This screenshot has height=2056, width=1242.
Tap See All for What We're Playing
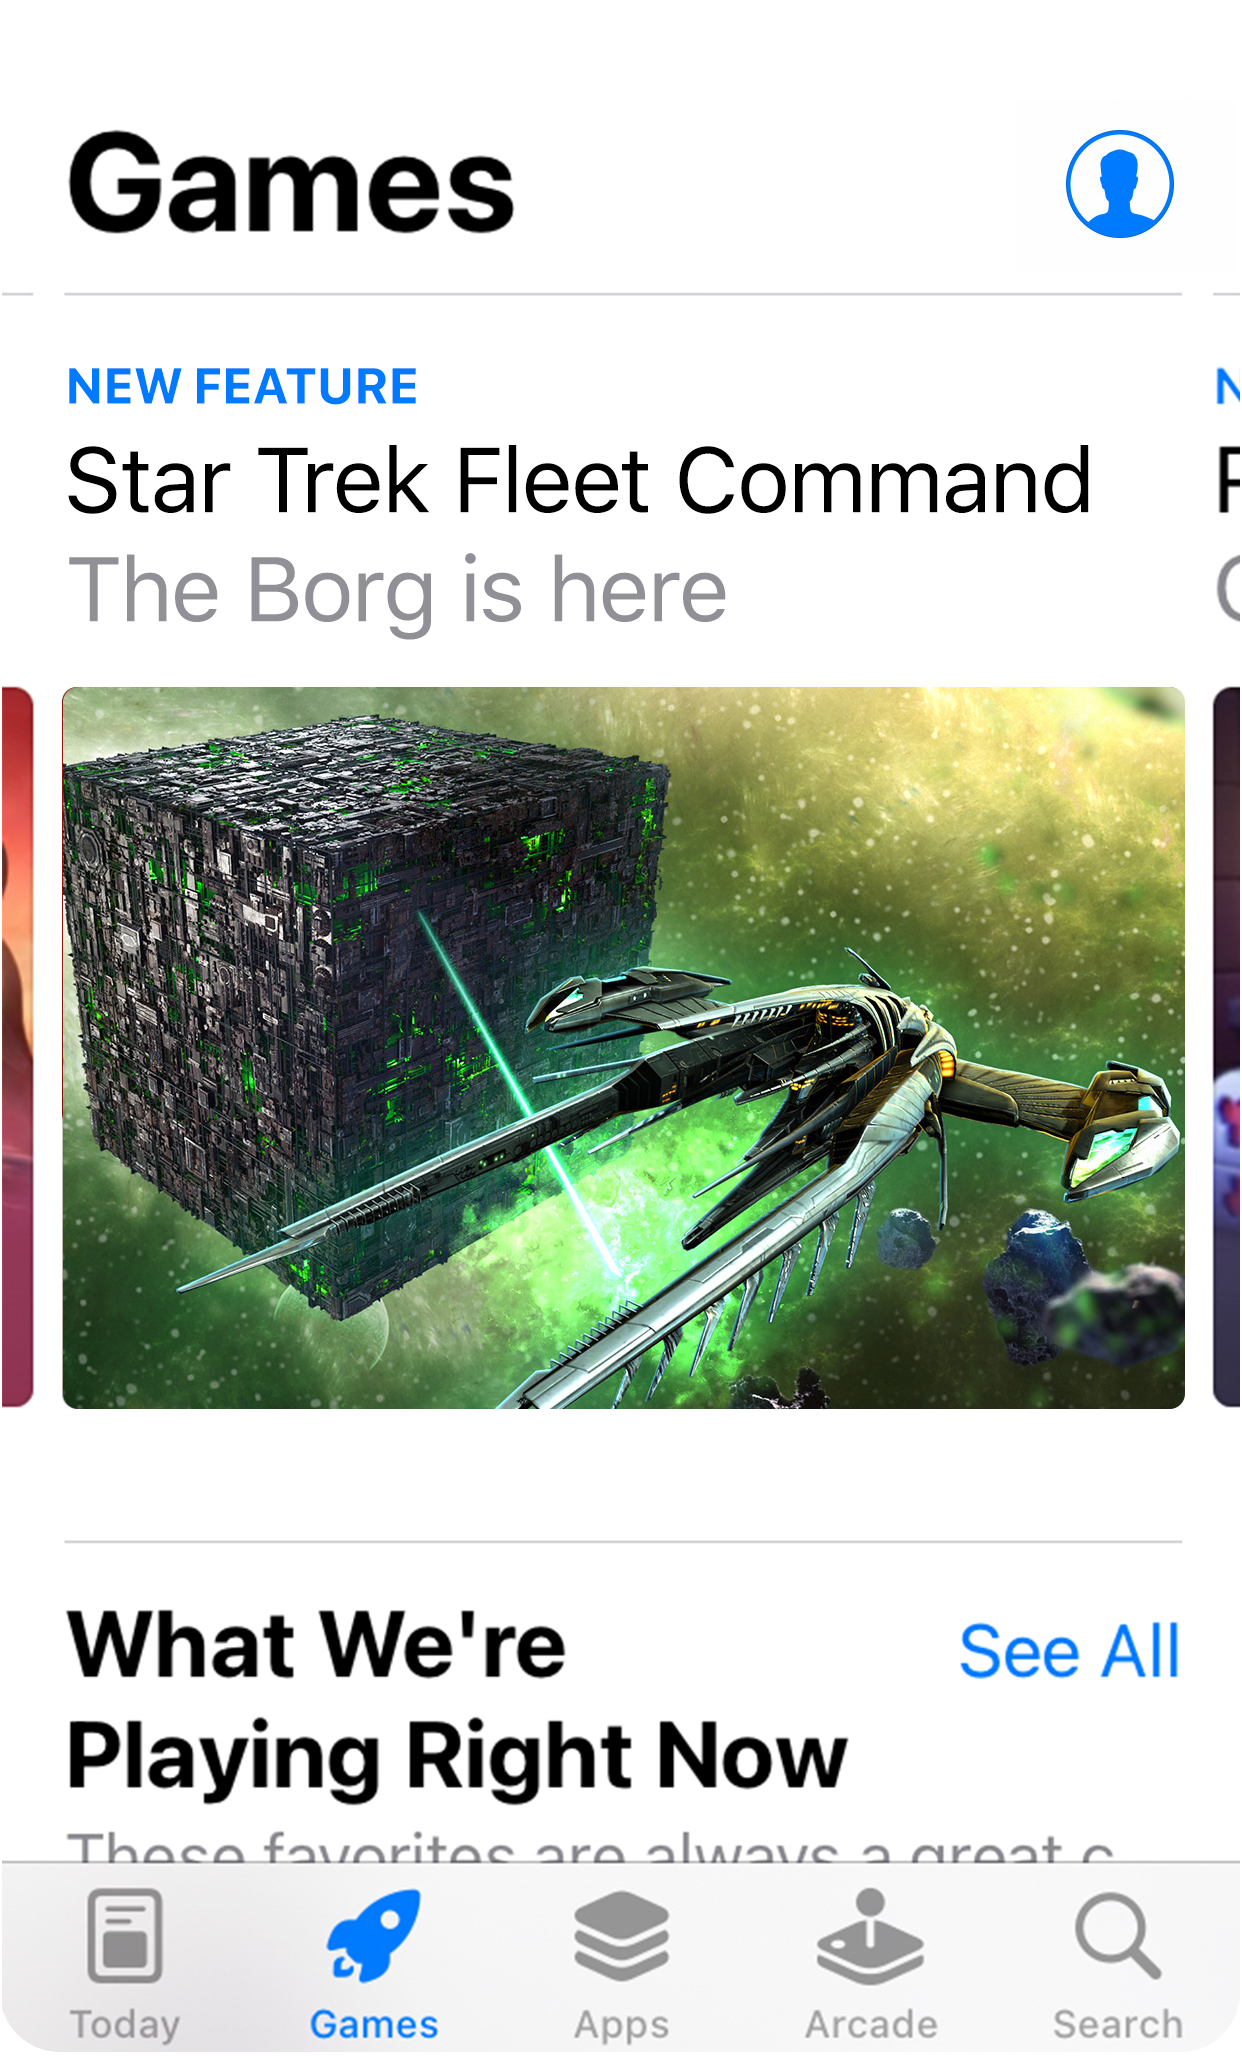[1069, 1651]
